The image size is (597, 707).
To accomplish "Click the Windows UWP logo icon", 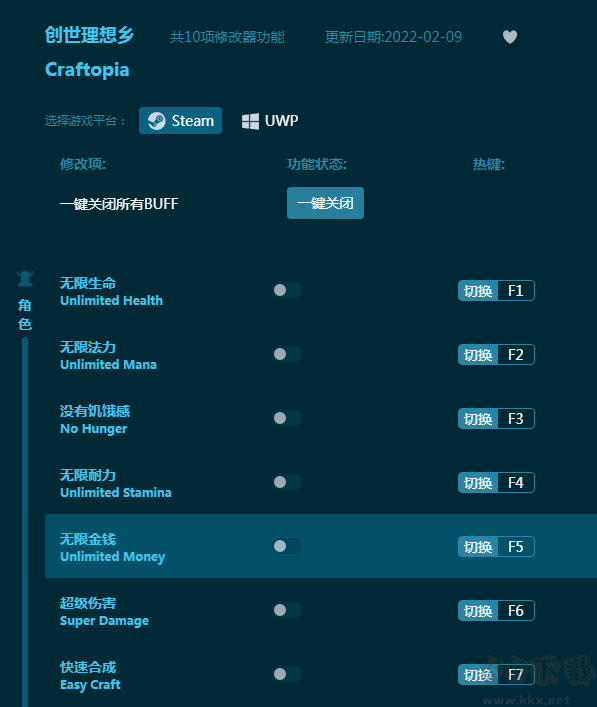I will (250, 121).
